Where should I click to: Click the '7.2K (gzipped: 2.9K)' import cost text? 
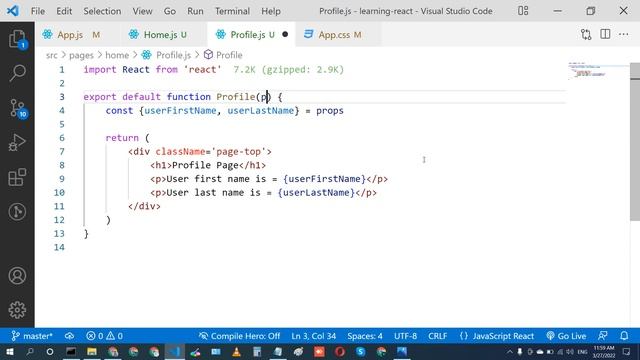click(289, 69)
